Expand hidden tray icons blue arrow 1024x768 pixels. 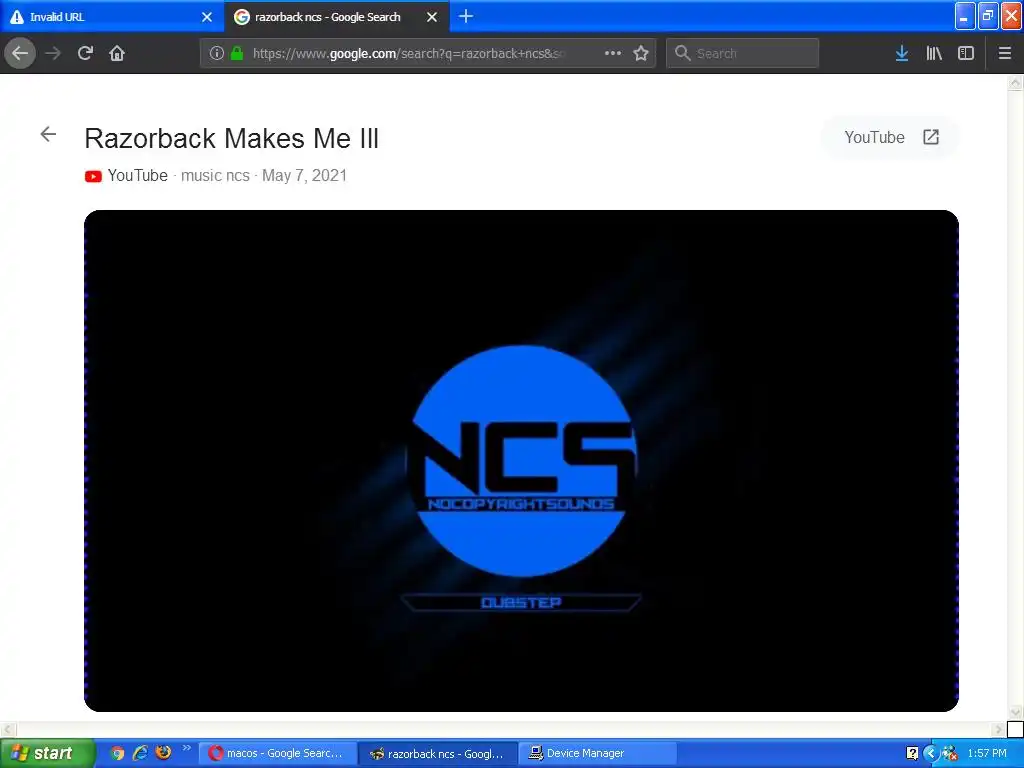click(x=931, y=753)
